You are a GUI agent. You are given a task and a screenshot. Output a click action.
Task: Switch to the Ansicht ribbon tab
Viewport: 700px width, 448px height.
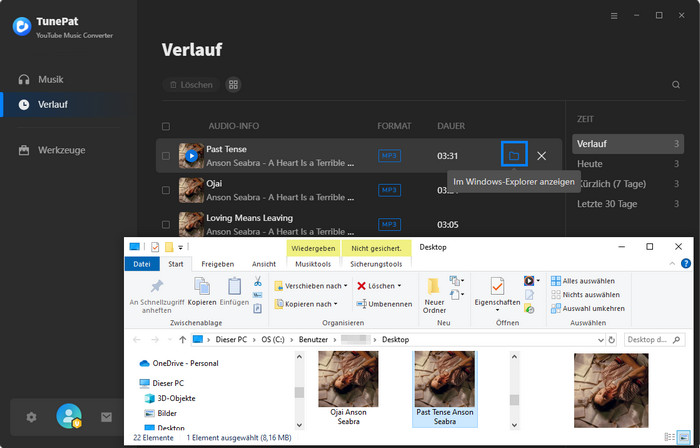coord(264,264)
